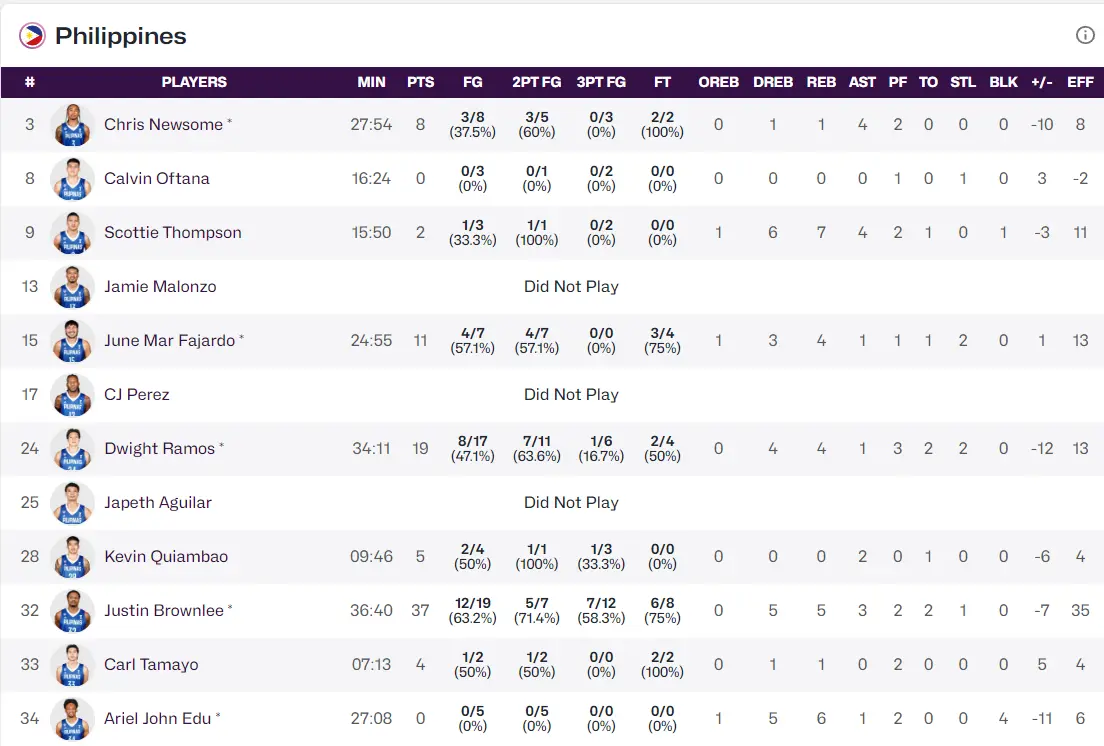Click the MIN column header

coord(371,82)
